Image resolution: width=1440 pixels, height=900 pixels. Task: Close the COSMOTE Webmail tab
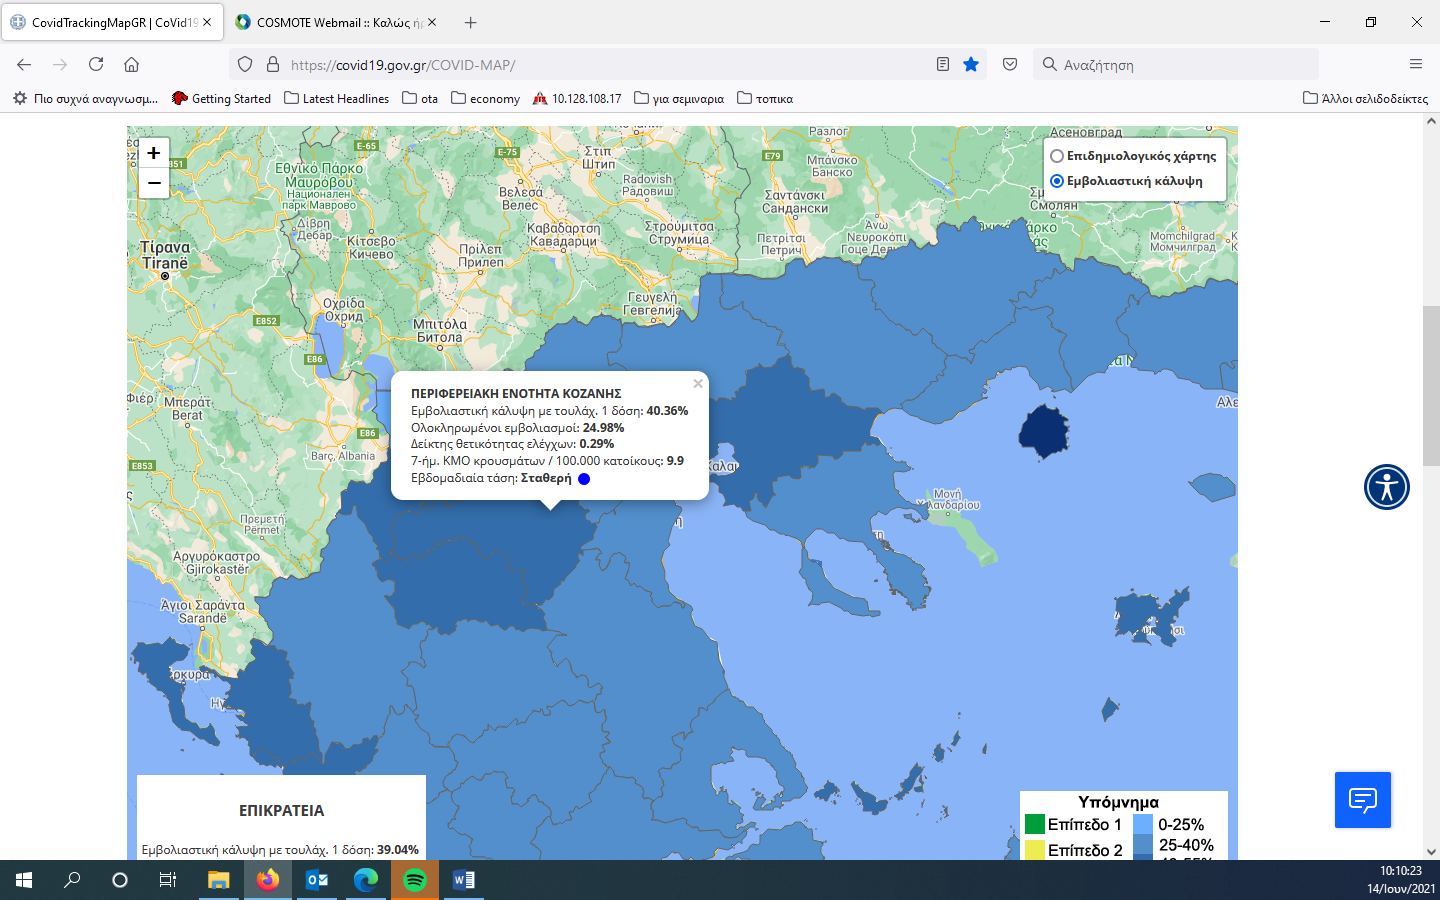point(432,22)
